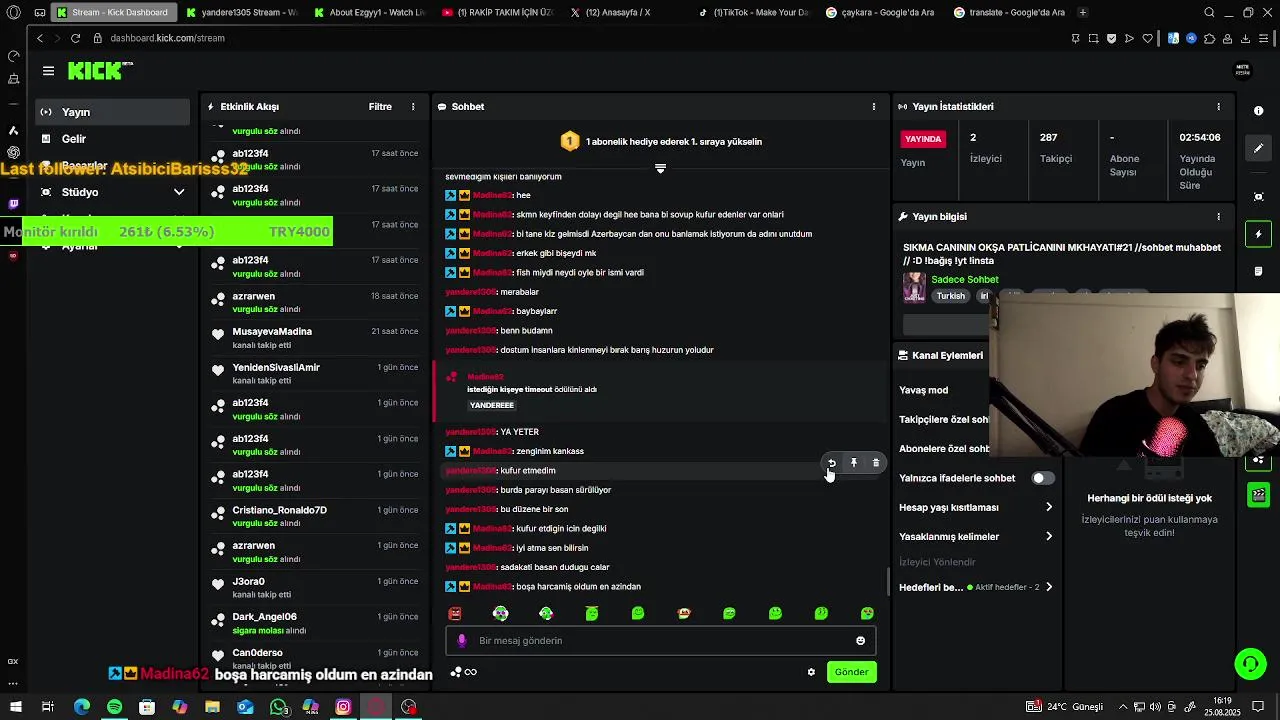Click the address bar dashboard.kick.com/stream

pyautogui.click(x=167, y=38)
